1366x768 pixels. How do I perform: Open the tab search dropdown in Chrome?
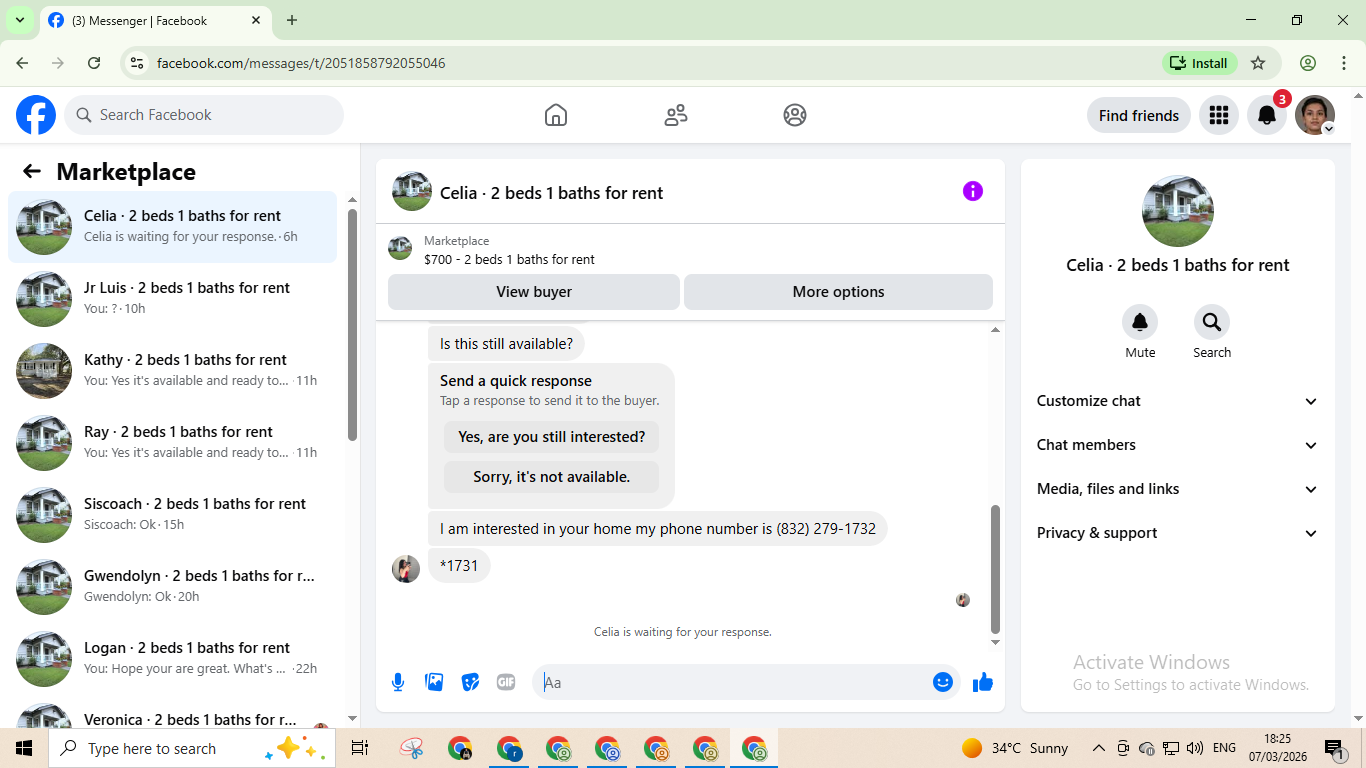click(x=19, y=20)
